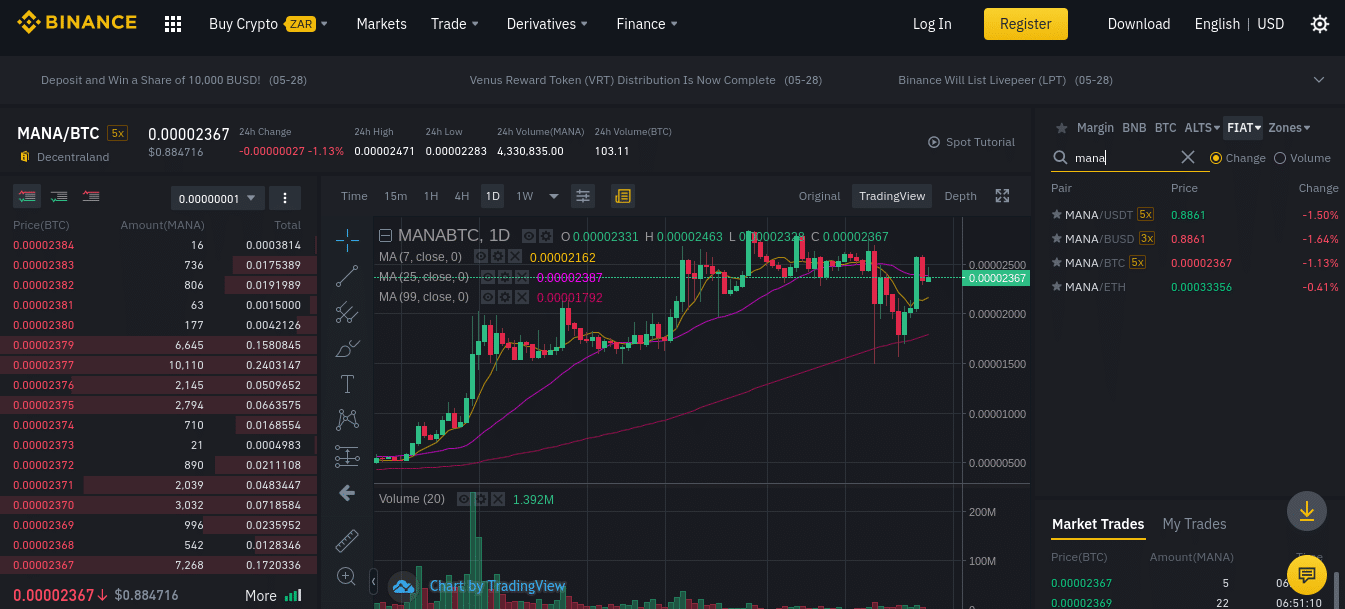Click the download arrow floating button
The height and width of the screenshot is (609, 1345).
click(x=1306, y=511)
